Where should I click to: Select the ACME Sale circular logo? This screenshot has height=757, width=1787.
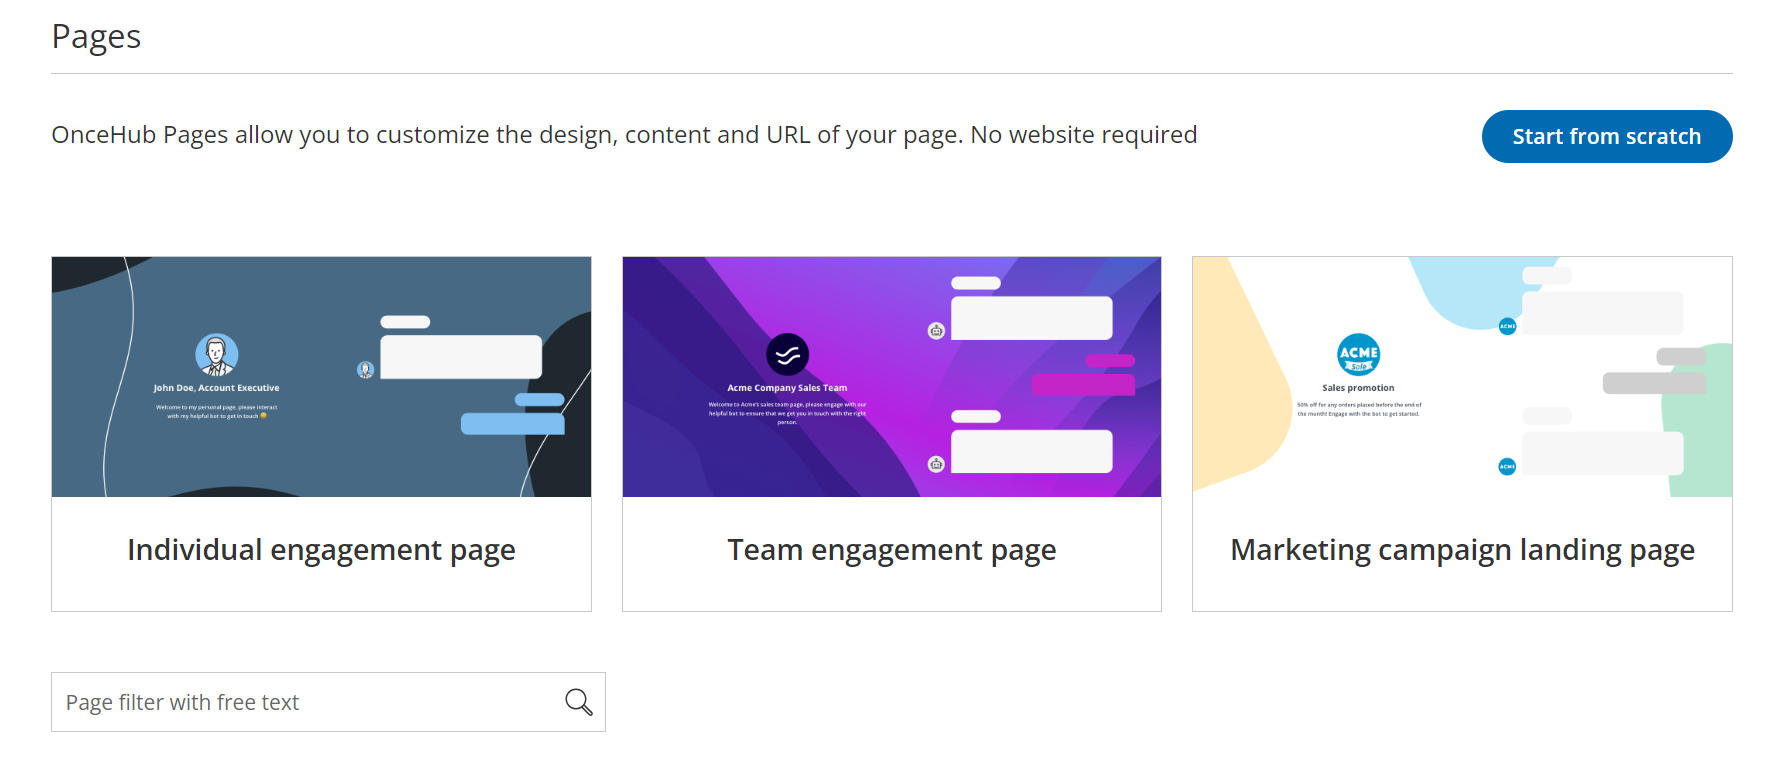tap(1359, 355)
